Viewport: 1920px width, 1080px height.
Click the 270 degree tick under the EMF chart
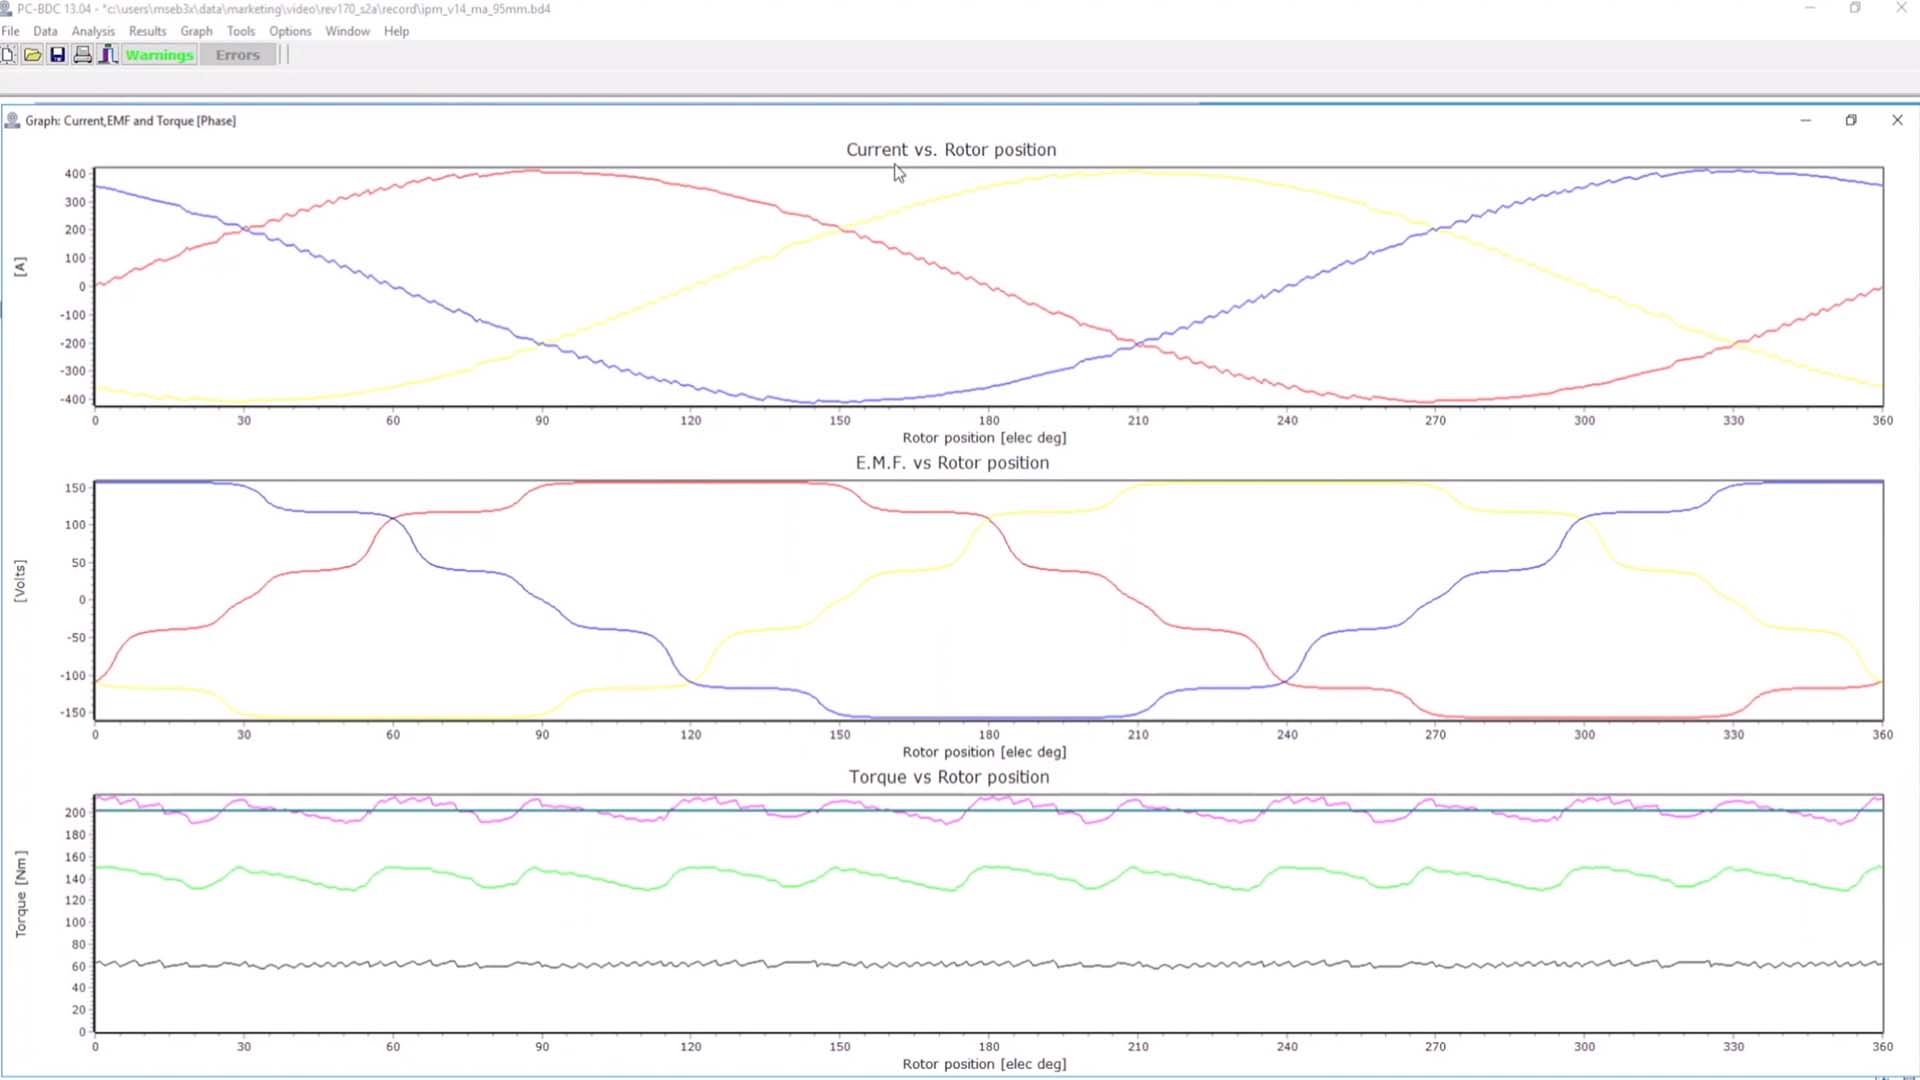[x=1435, y=735]
